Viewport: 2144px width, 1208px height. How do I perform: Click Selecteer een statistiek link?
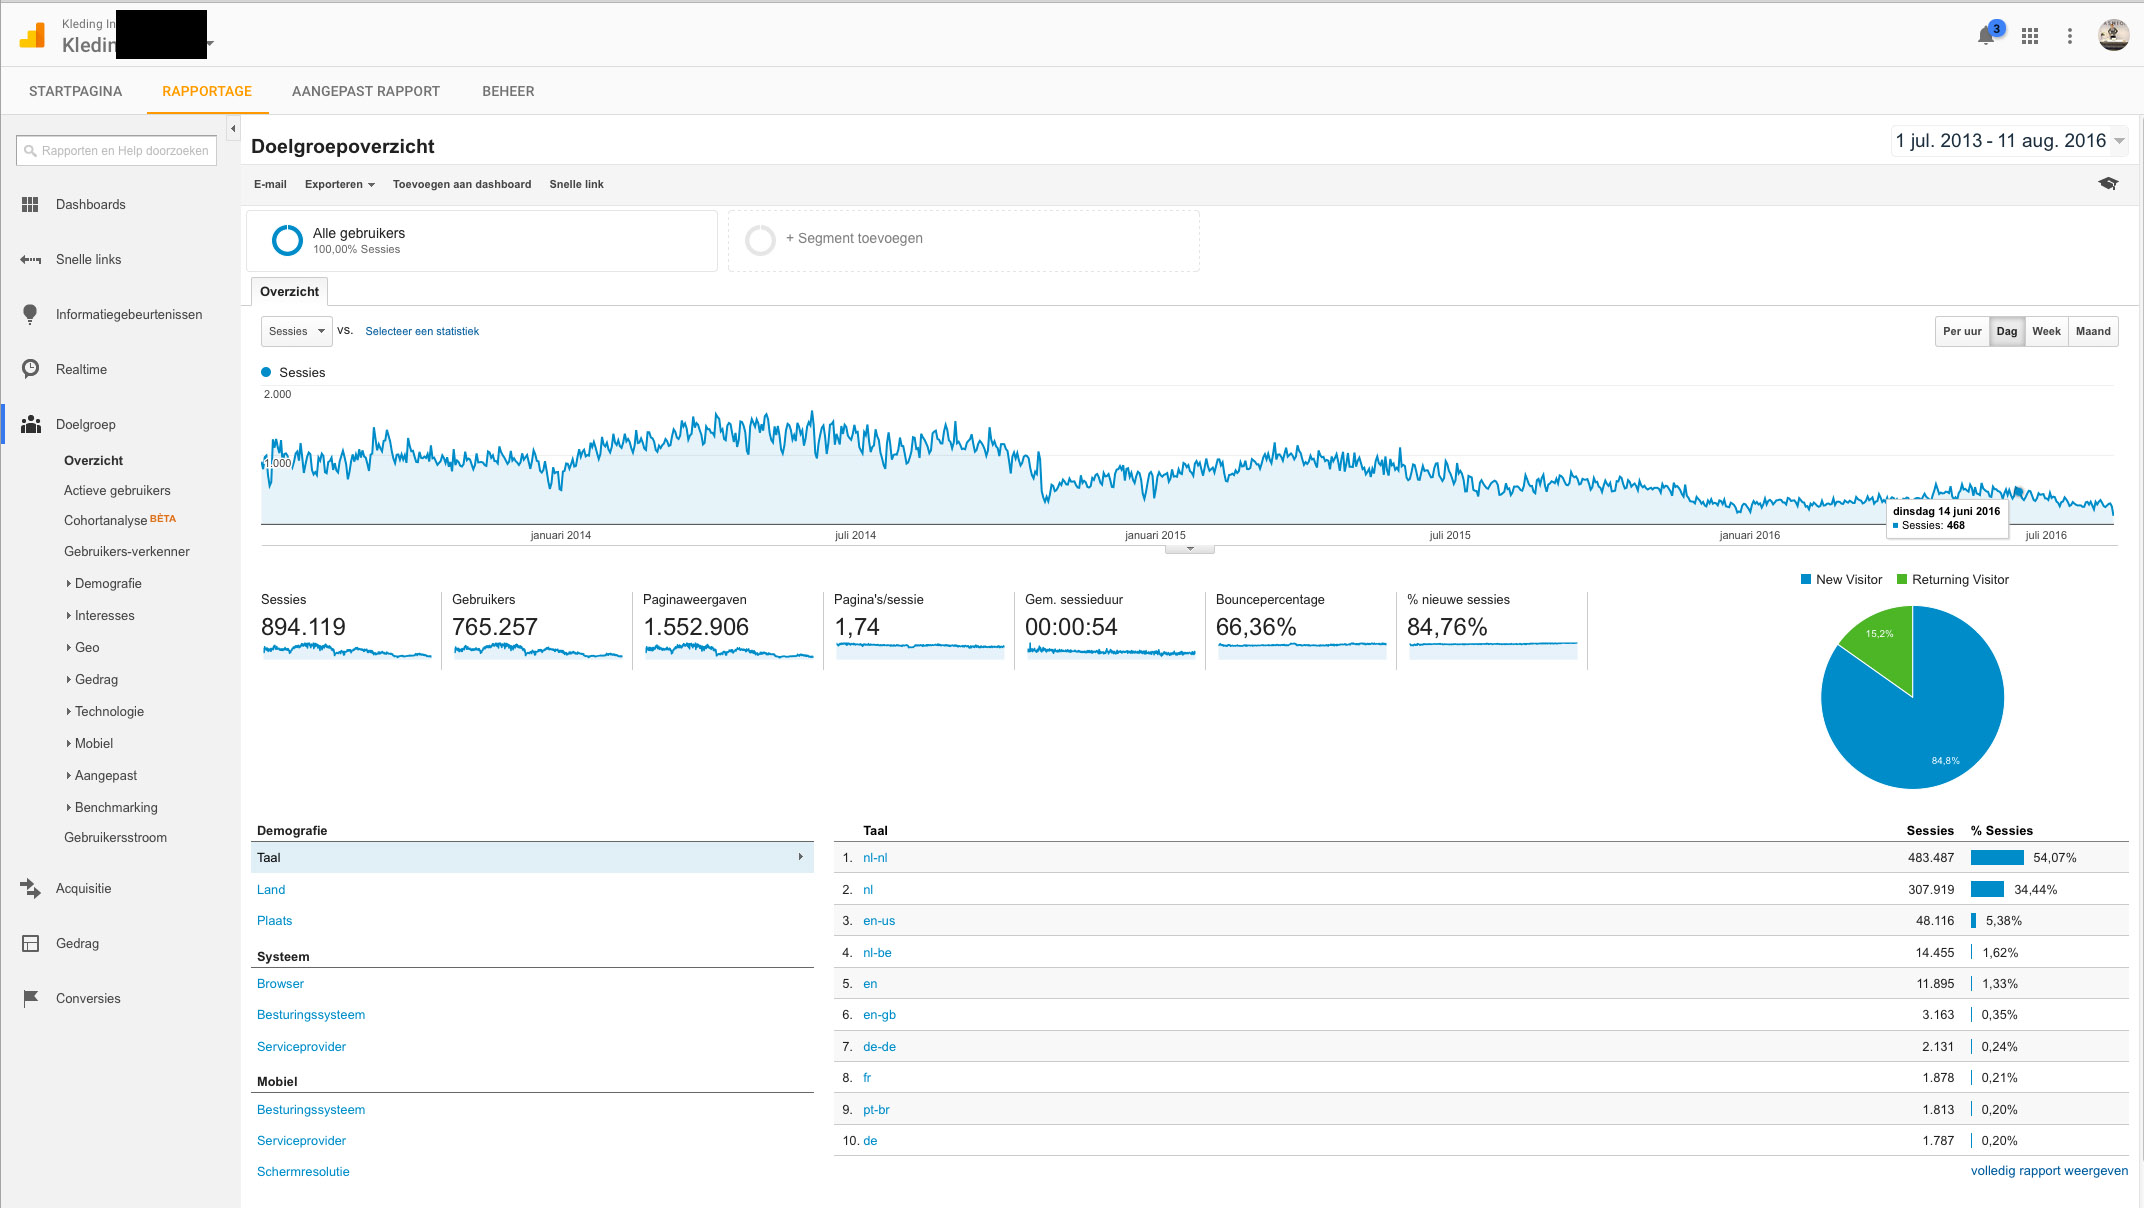[422, 331]
